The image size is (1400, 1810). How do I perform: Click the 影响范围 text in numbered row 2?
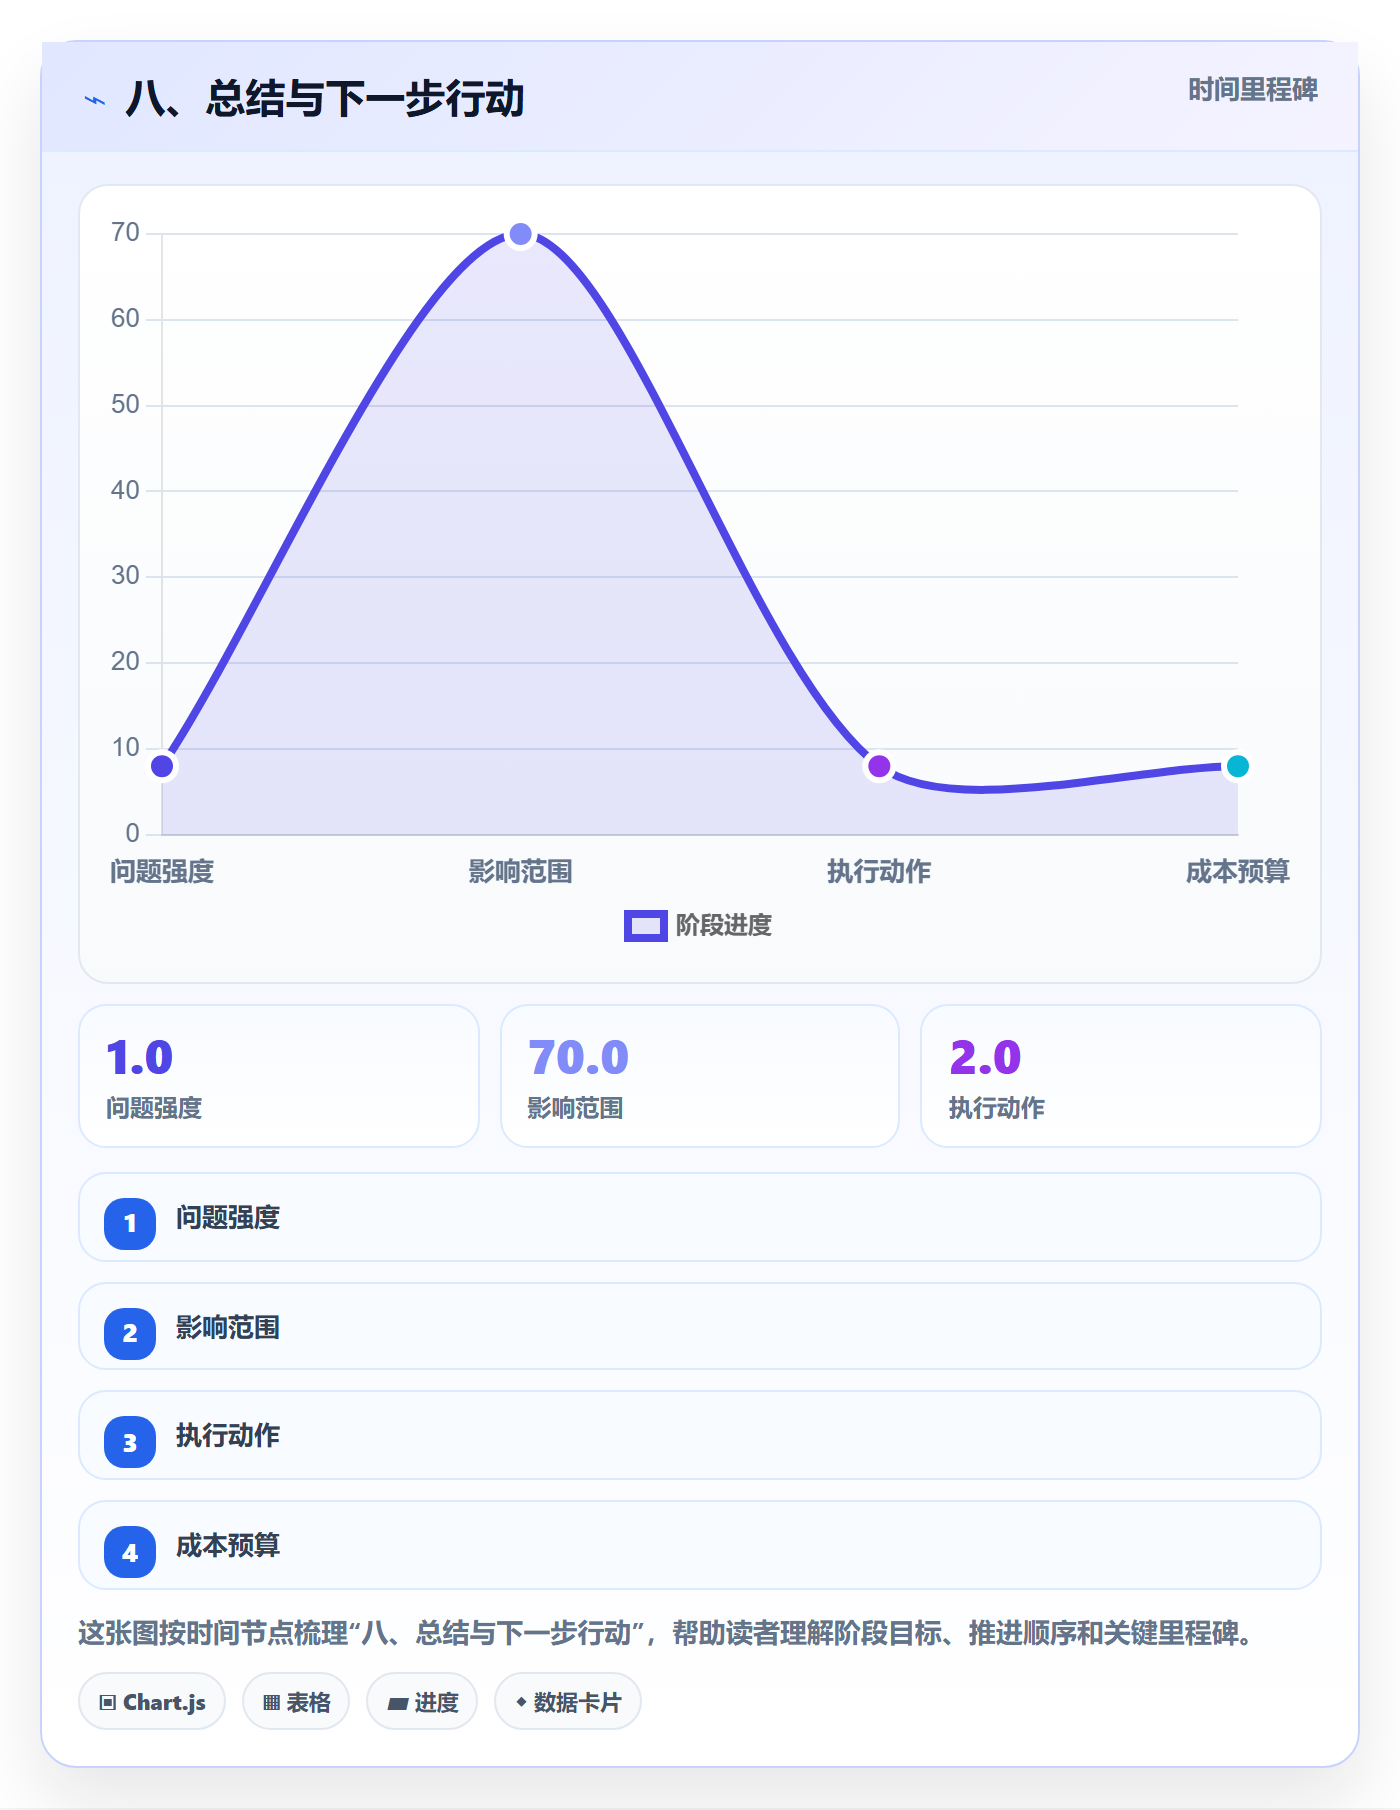click(x=228, y=1328)
